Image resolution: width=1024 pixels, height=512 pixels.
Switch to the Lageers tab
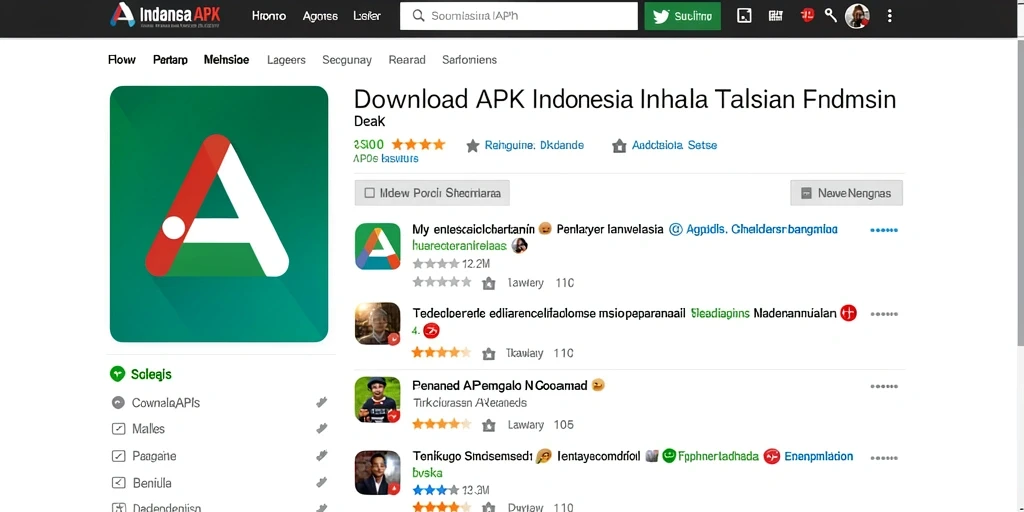tap(286, 60)
